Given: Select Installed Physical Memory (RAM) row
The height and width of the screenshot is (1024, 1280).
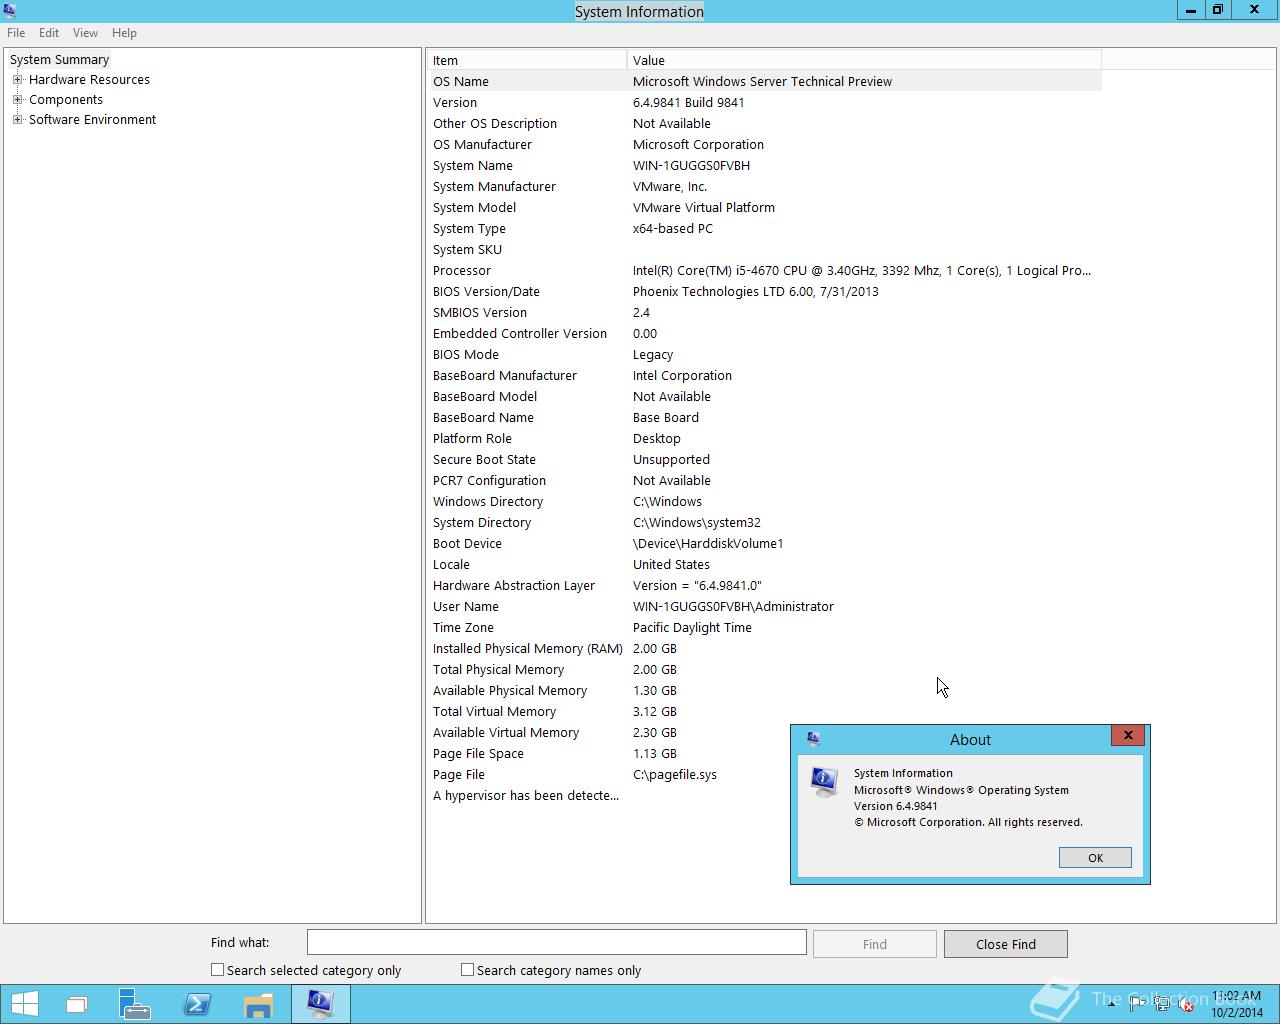Looking at the screenshot, I should click(765, 649).
